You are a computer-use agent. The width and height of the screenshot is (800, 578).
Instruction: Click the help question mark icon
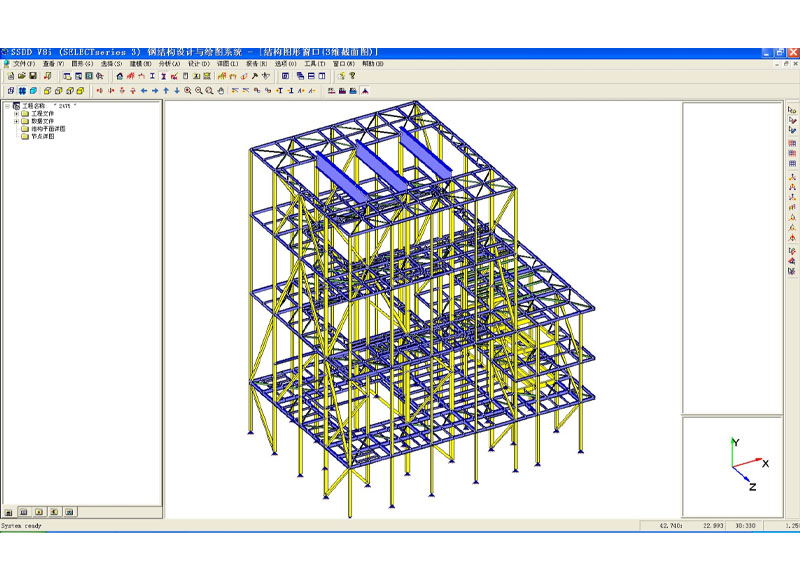(x=352, y=76)
